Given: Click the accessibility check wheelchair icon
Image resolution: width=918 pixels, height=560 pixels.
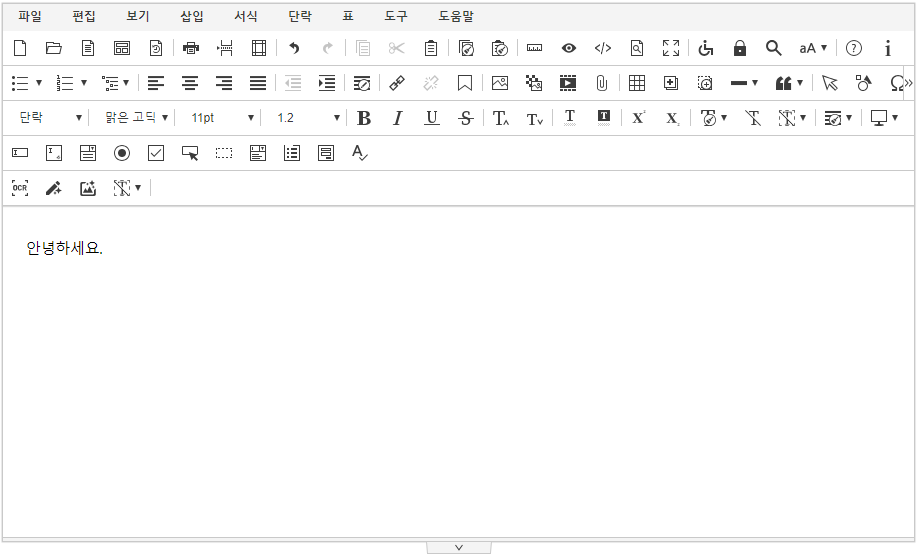Looking at the screenshot, I should click(x=706, y=48).
